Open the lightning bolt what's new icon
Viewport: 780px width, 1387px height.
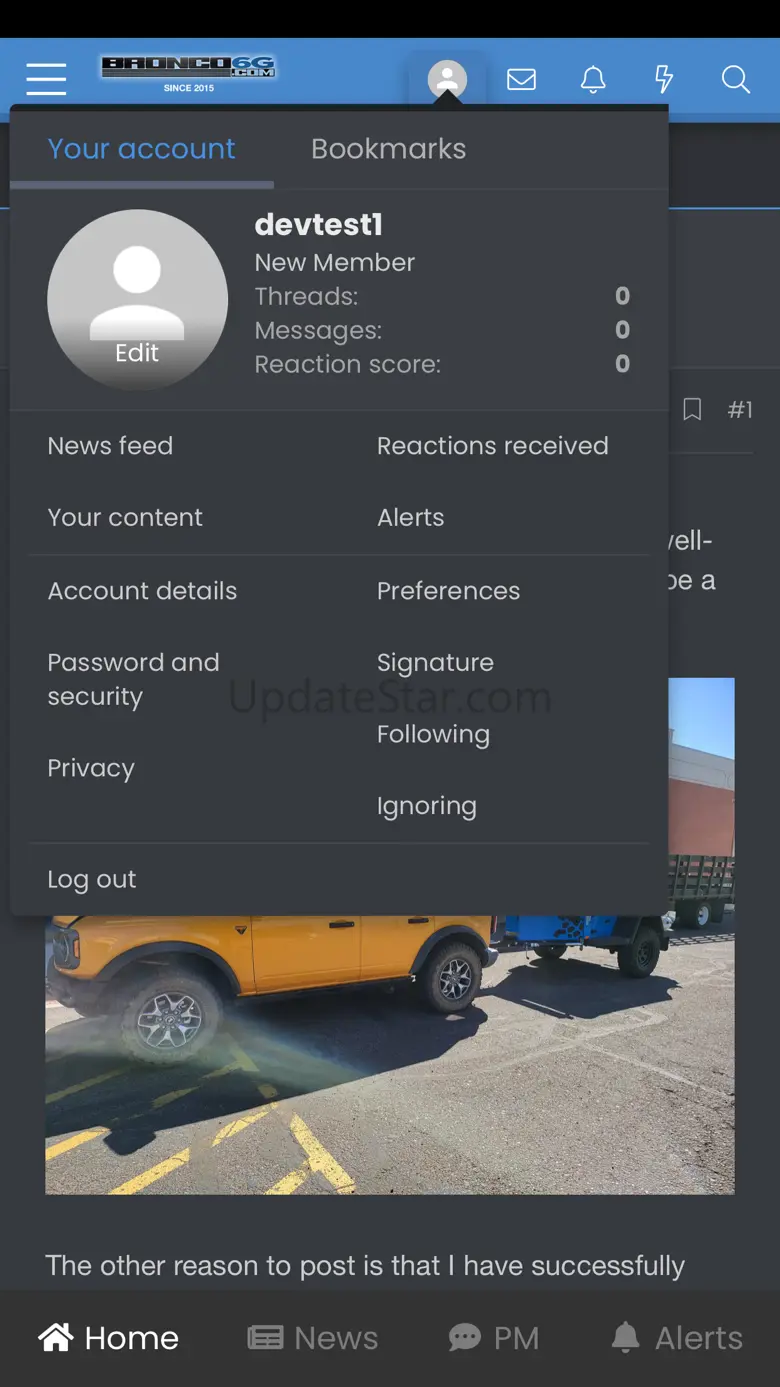664,79
